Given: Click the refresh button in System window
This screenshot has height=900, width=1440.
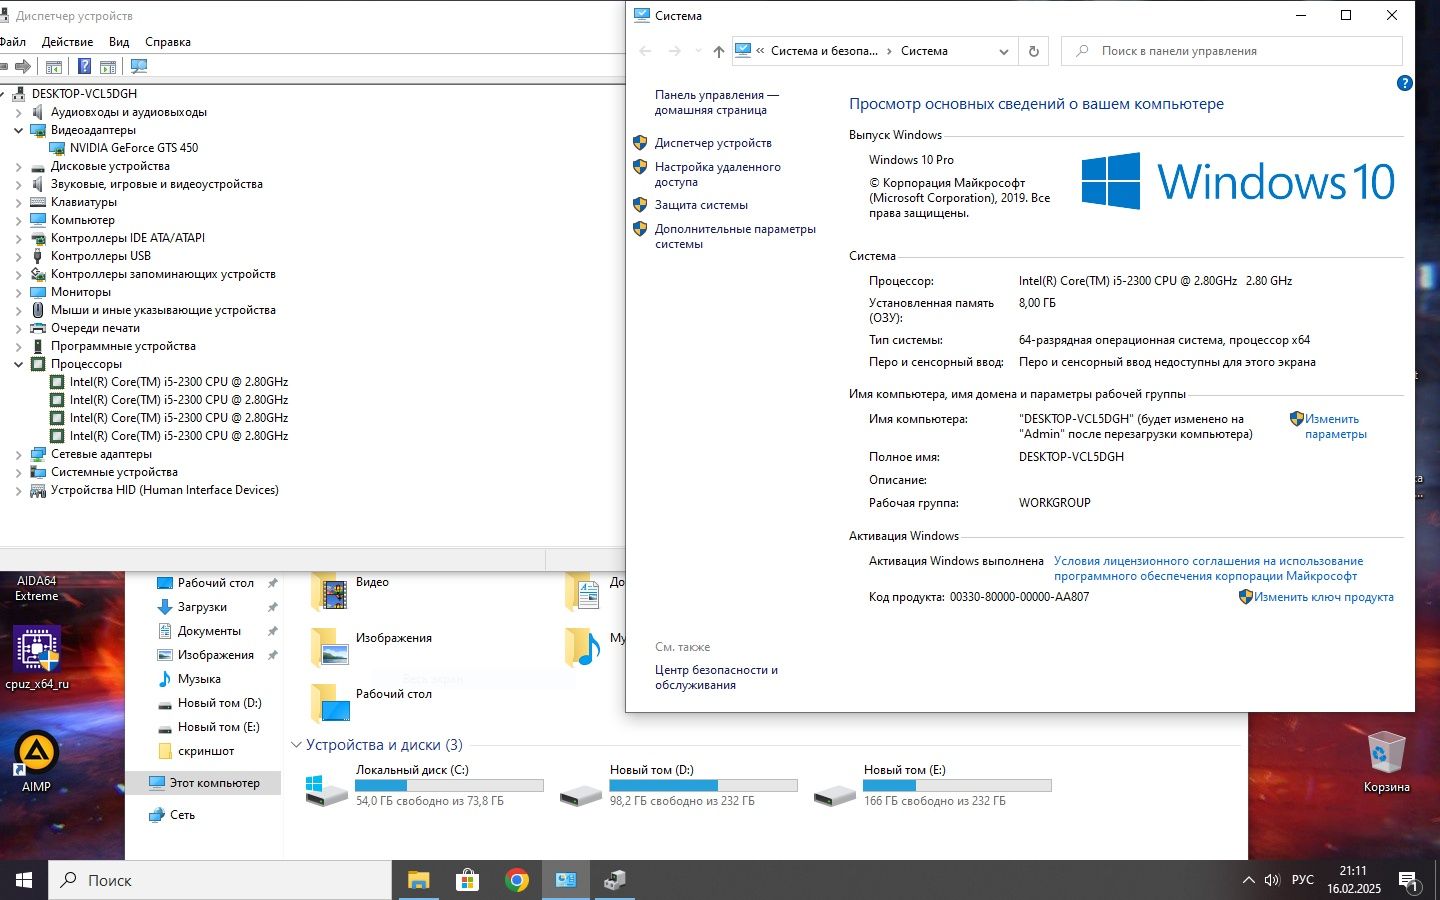Looking at the screenshot, I should [1034, 51].
